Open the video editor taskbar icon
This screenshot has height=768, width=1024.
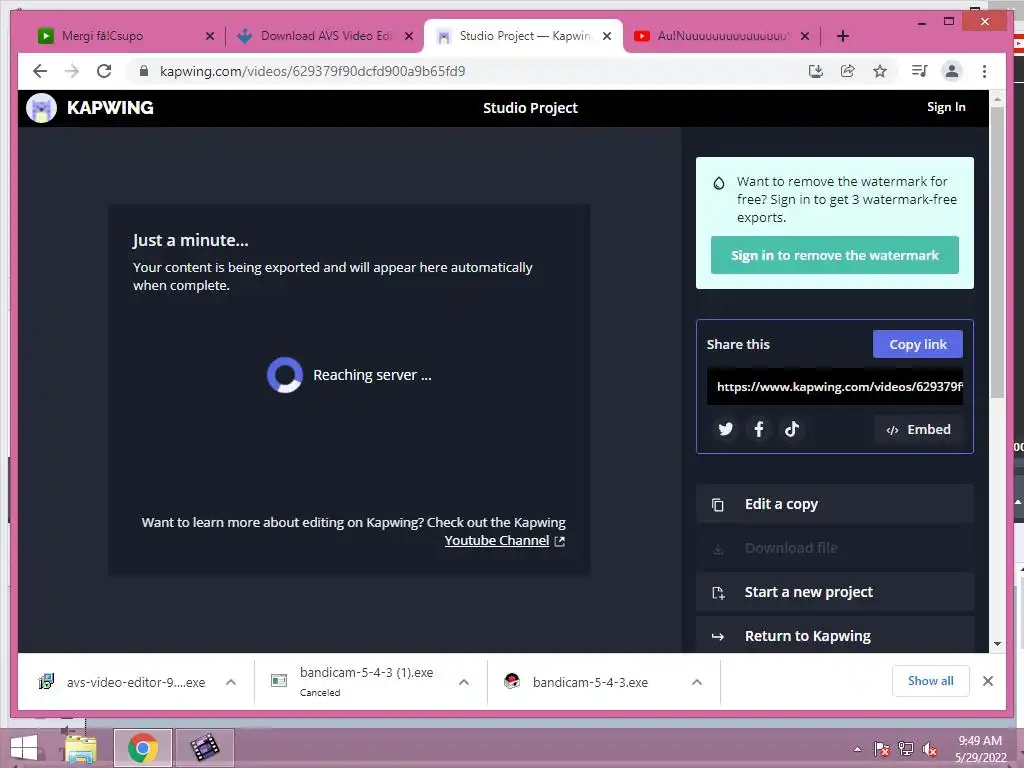tap(204, 748)
